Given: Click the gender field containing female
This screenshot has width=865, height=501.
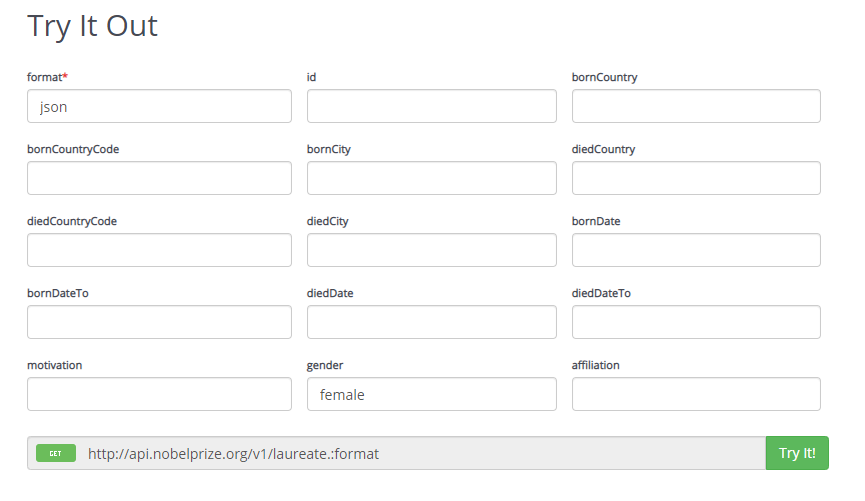Looking at the screenshot, I should point(431,394).
